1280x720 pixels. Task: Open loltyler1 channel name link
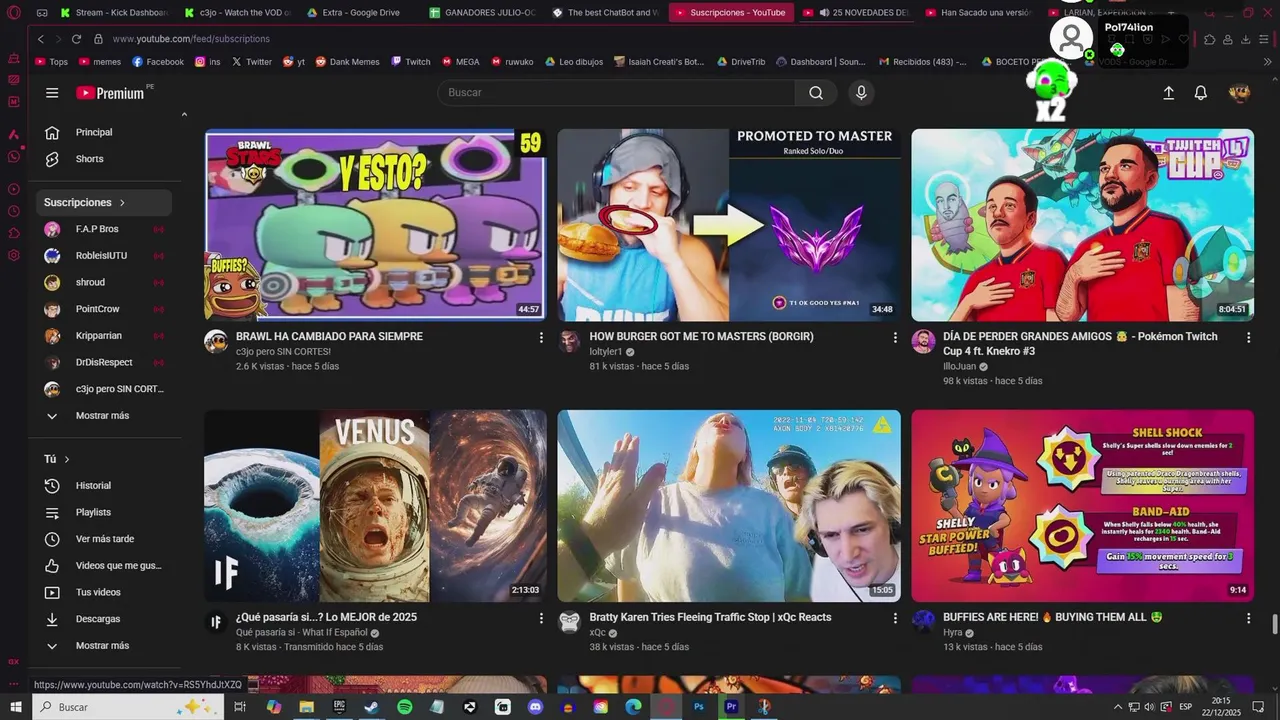[606, 352]
